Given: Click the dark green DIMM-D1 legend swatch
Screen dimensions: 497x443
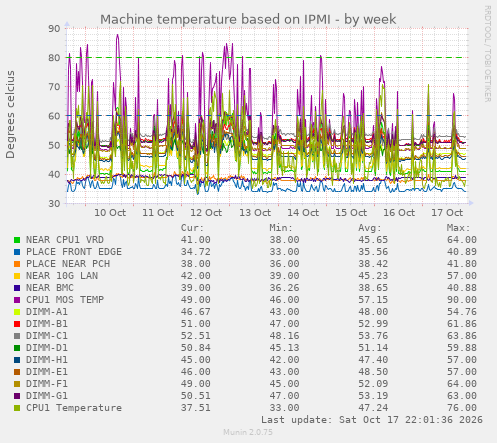Looking at the screenshot, I should 17,348.
